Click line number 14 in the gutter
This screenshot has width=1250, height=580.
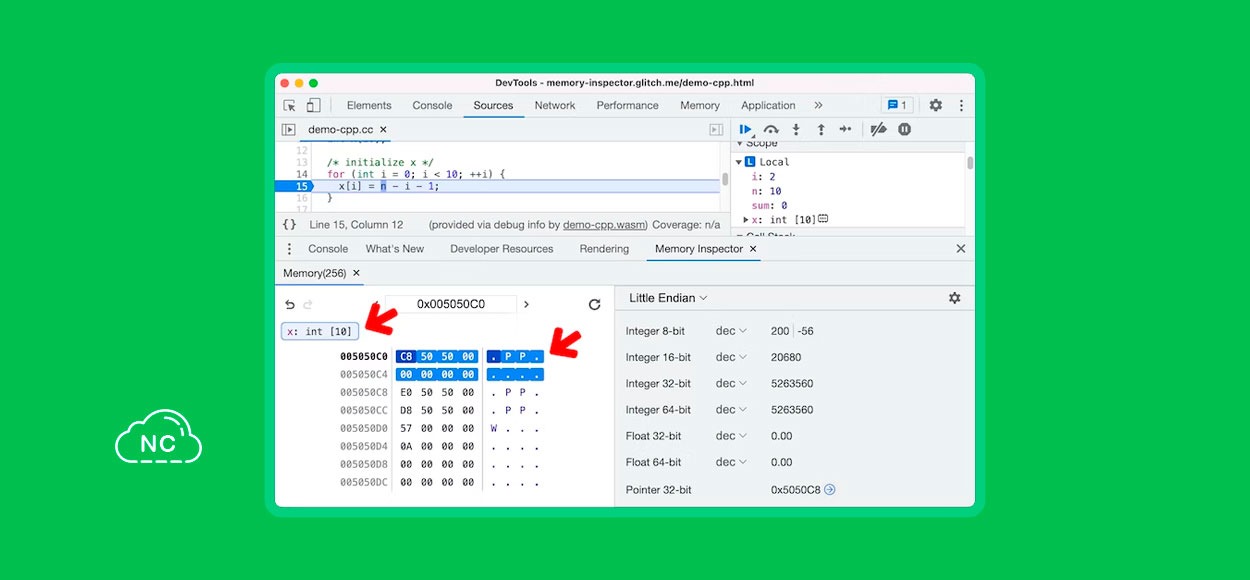(302, 174)
